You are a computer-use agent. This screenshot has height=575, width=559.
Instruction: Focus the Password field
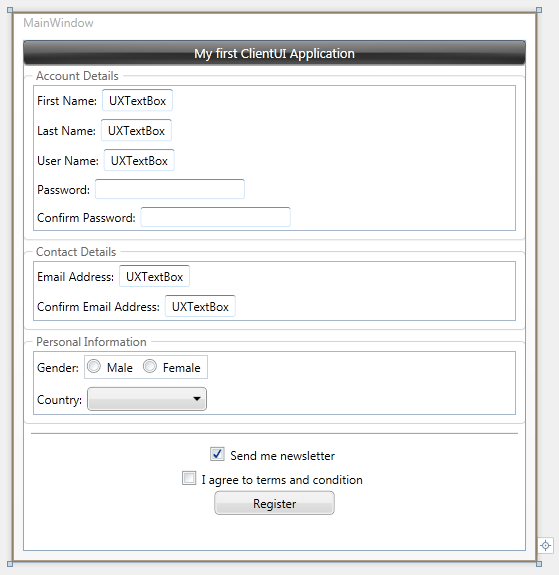170,189
